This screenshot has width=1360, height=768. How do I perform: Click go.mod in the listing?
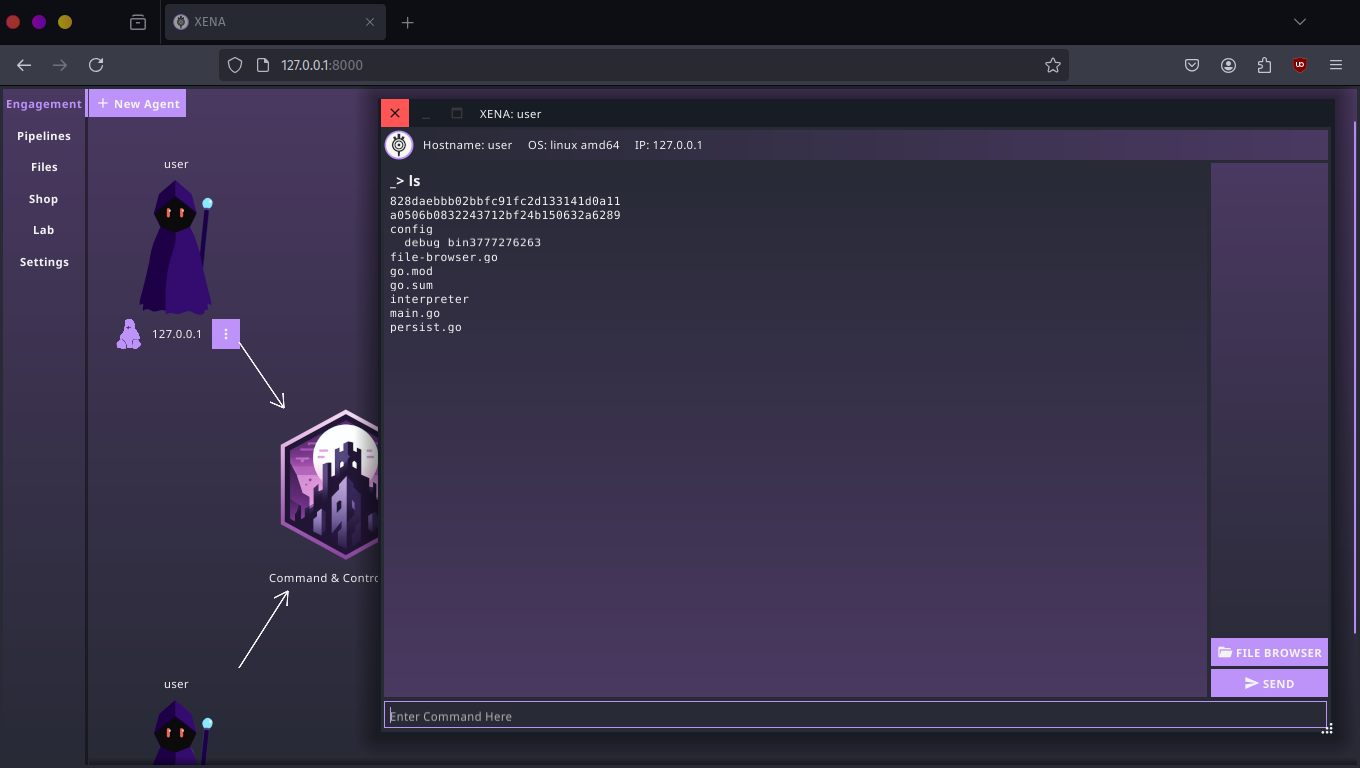click(x=411, y=271)
